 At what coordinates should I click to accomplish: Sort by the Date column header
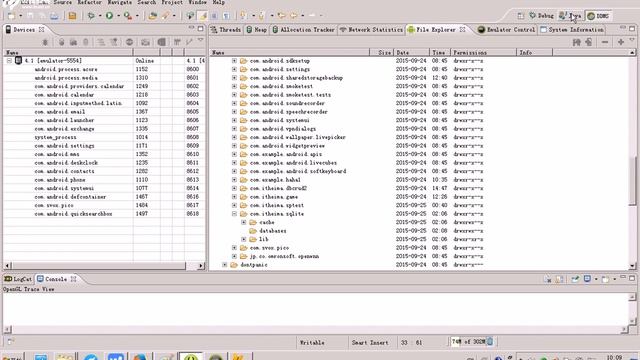(x=411, y=53)
